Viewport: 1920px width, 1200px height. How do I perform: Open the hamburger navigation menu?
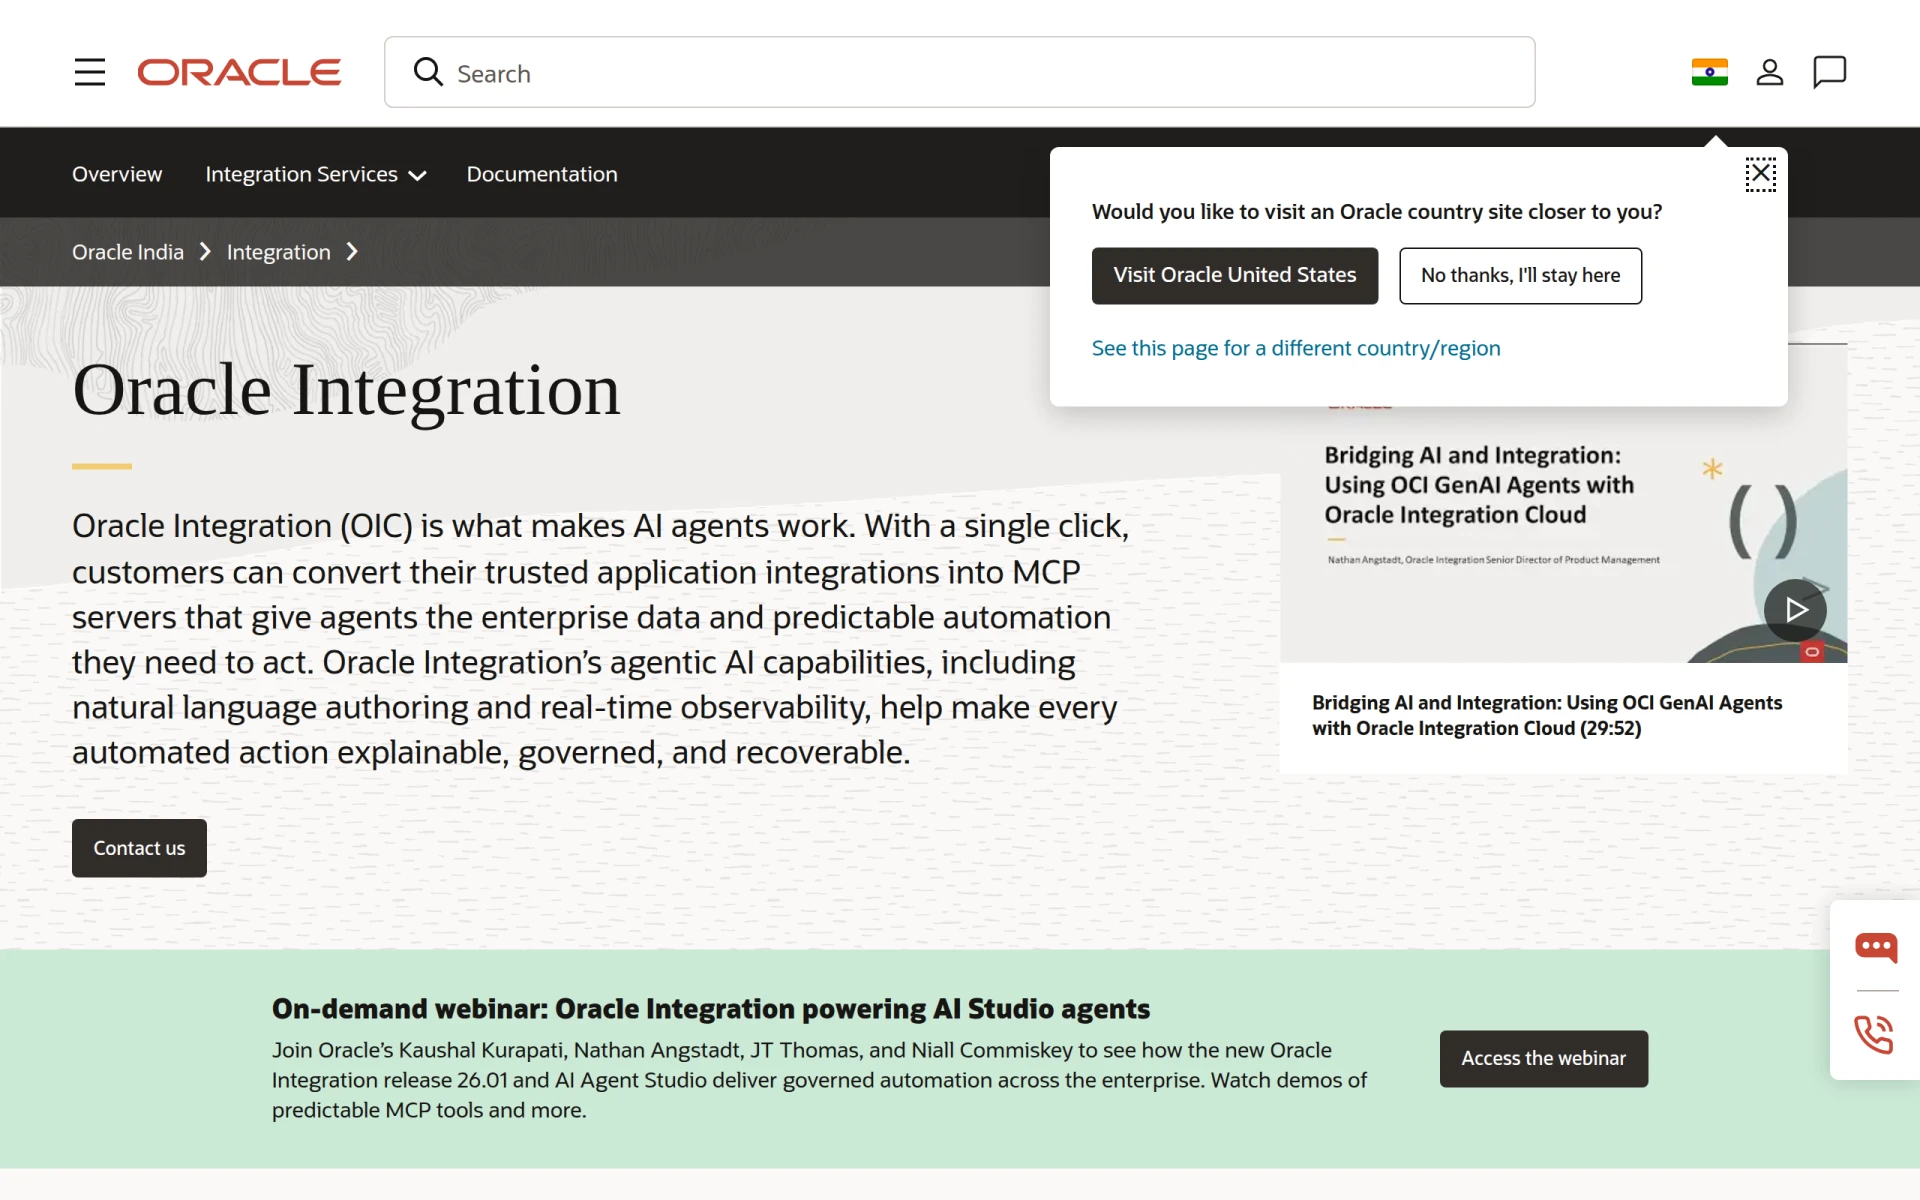tap(90, 72)
